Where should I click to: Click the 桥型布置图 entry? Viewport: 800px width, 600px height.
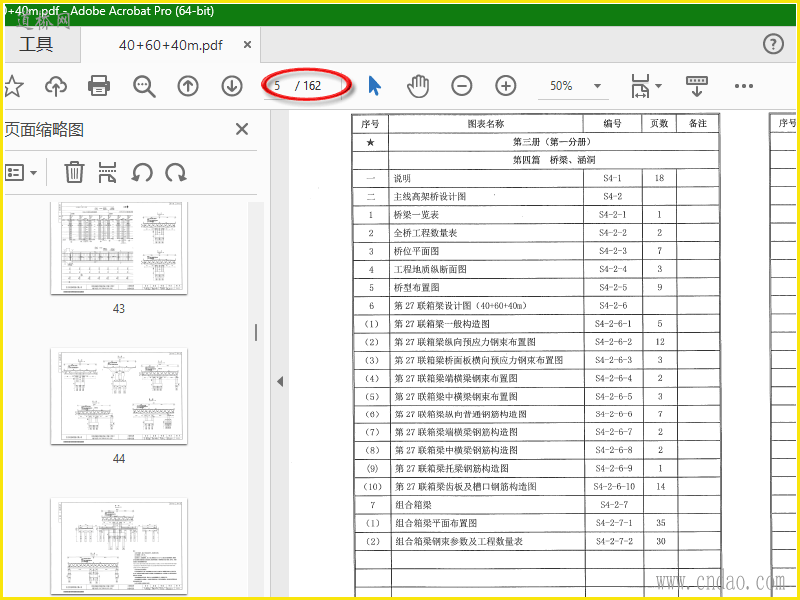(416, 288)
